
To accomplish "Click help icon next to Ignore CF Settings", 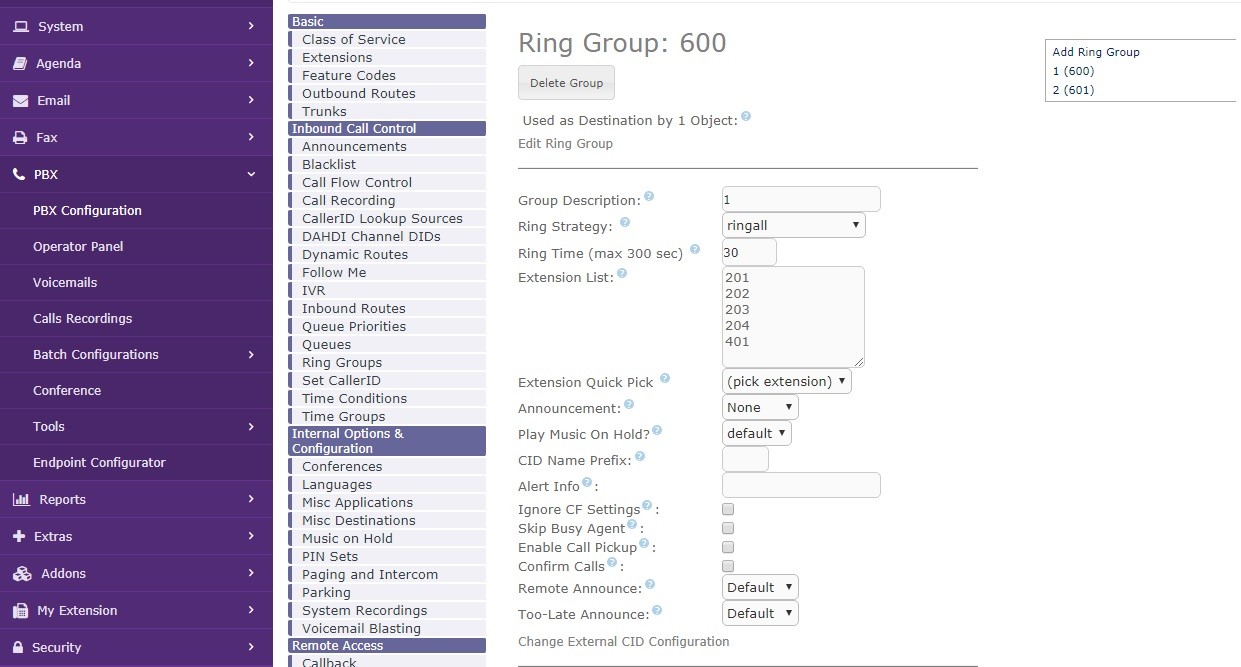I will [647, 506].
